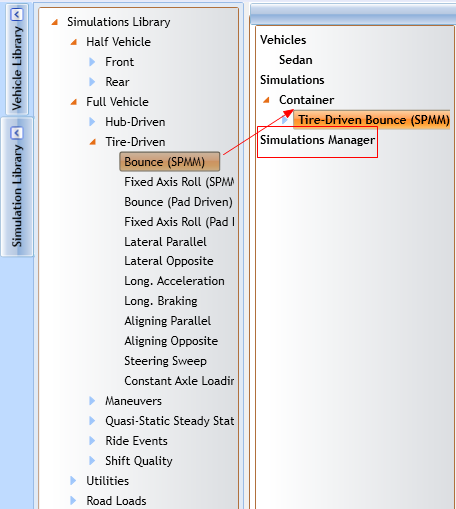The width and height of the screenshot is (456, 509).
Task: Select Aligning Opposite simulation
Action: 171,341
